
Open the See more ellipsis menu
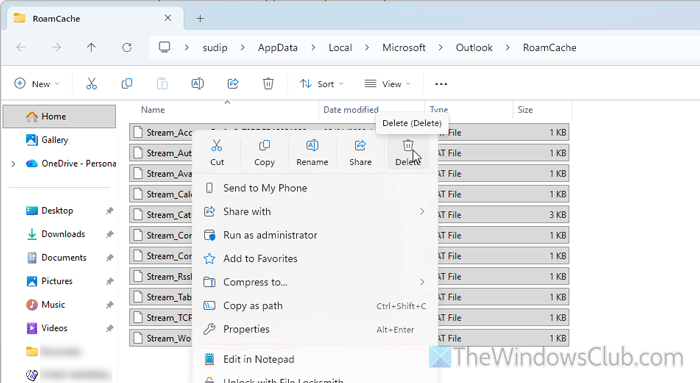click(x=441, y=84)
